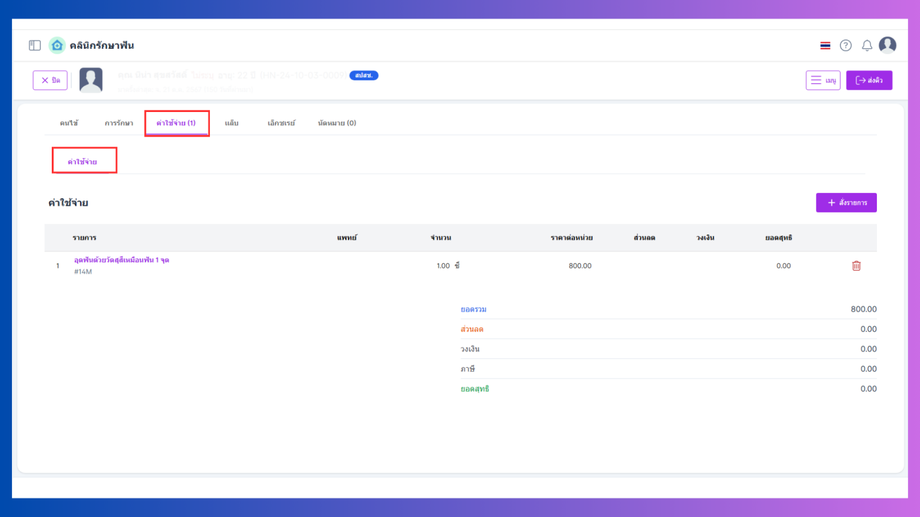
Task: Open the นัดหมาย (0) tab
Action: point(337,123)
